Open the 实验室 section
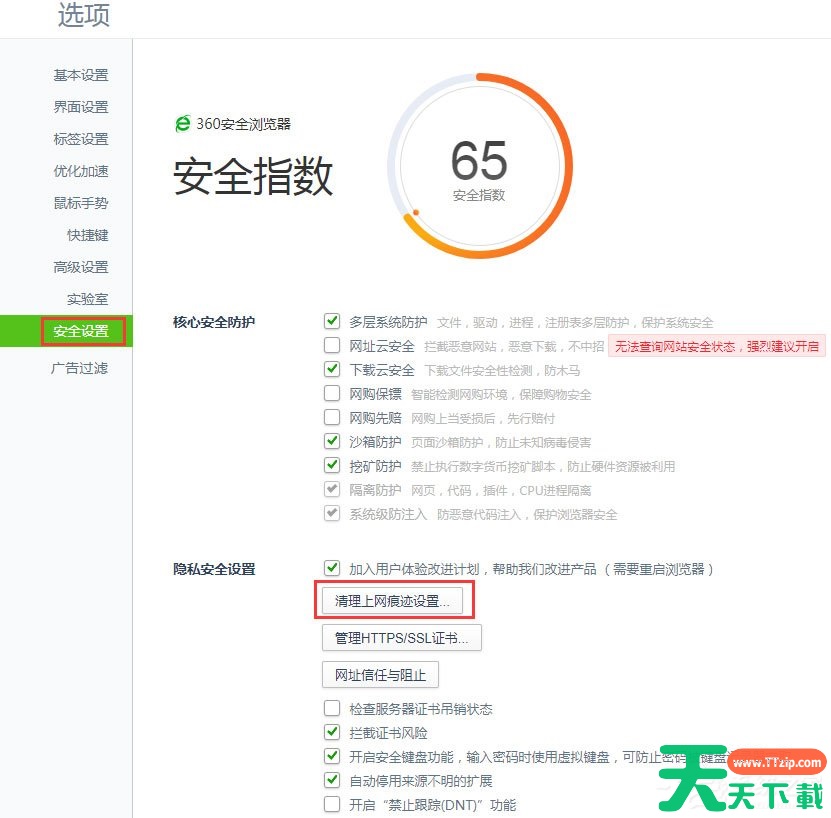 pyautogui.click(x=87, y=299)
